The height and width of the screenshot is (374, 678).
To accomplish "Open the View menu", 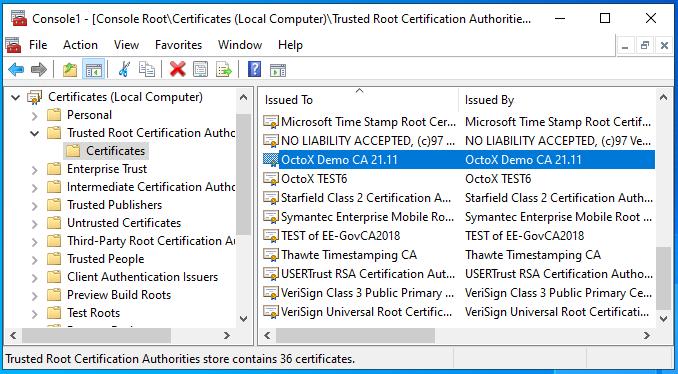I will pos(126,45).
